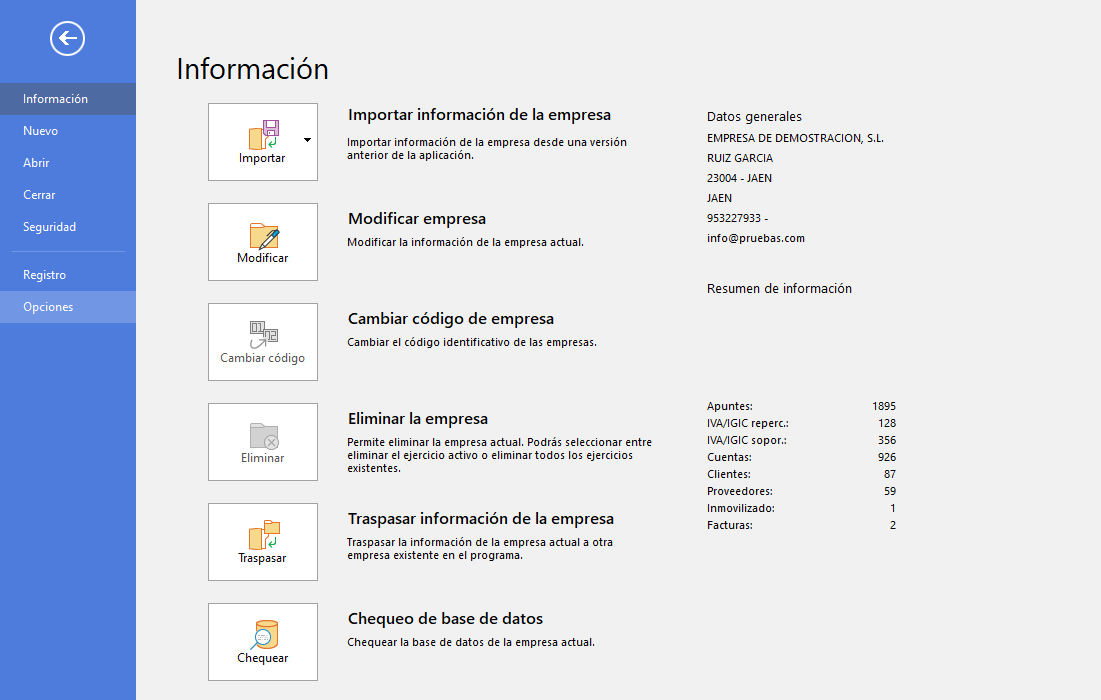The height and width of the screenshot is (700, 1101).
Task: Click the Eliminar folder icon
Action: 263,436
